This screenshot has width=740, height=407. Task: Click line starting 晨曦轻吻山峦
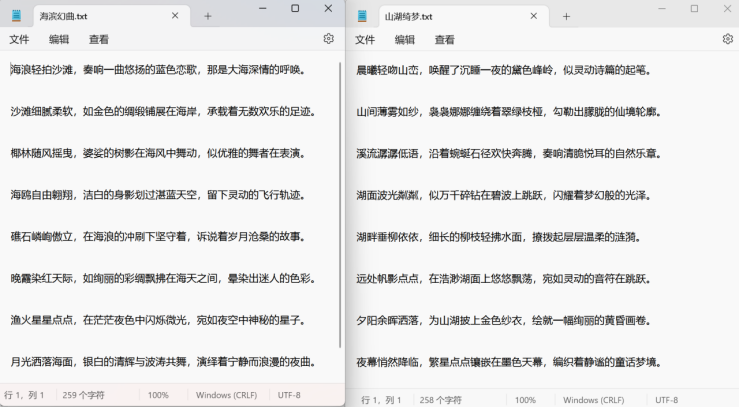(x=505, y=70)
